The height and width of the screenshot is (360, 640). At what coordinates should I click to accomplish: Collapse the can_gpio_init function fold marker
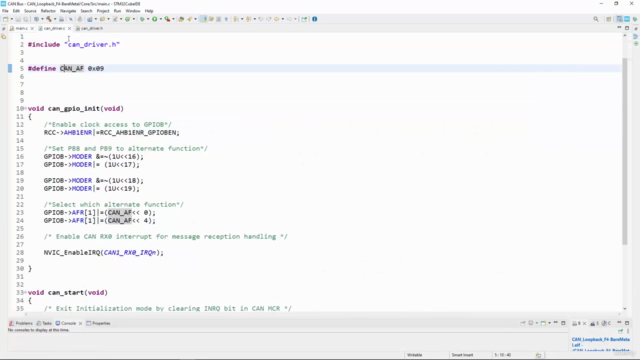point(26,109)
